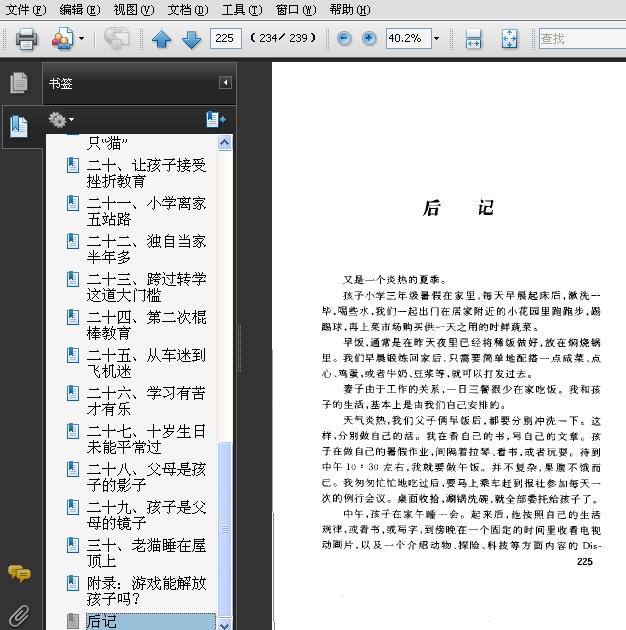Open bookmark 二十、让孩子接受挫折教育
626x630 pixels.
(x=146, y=173)
